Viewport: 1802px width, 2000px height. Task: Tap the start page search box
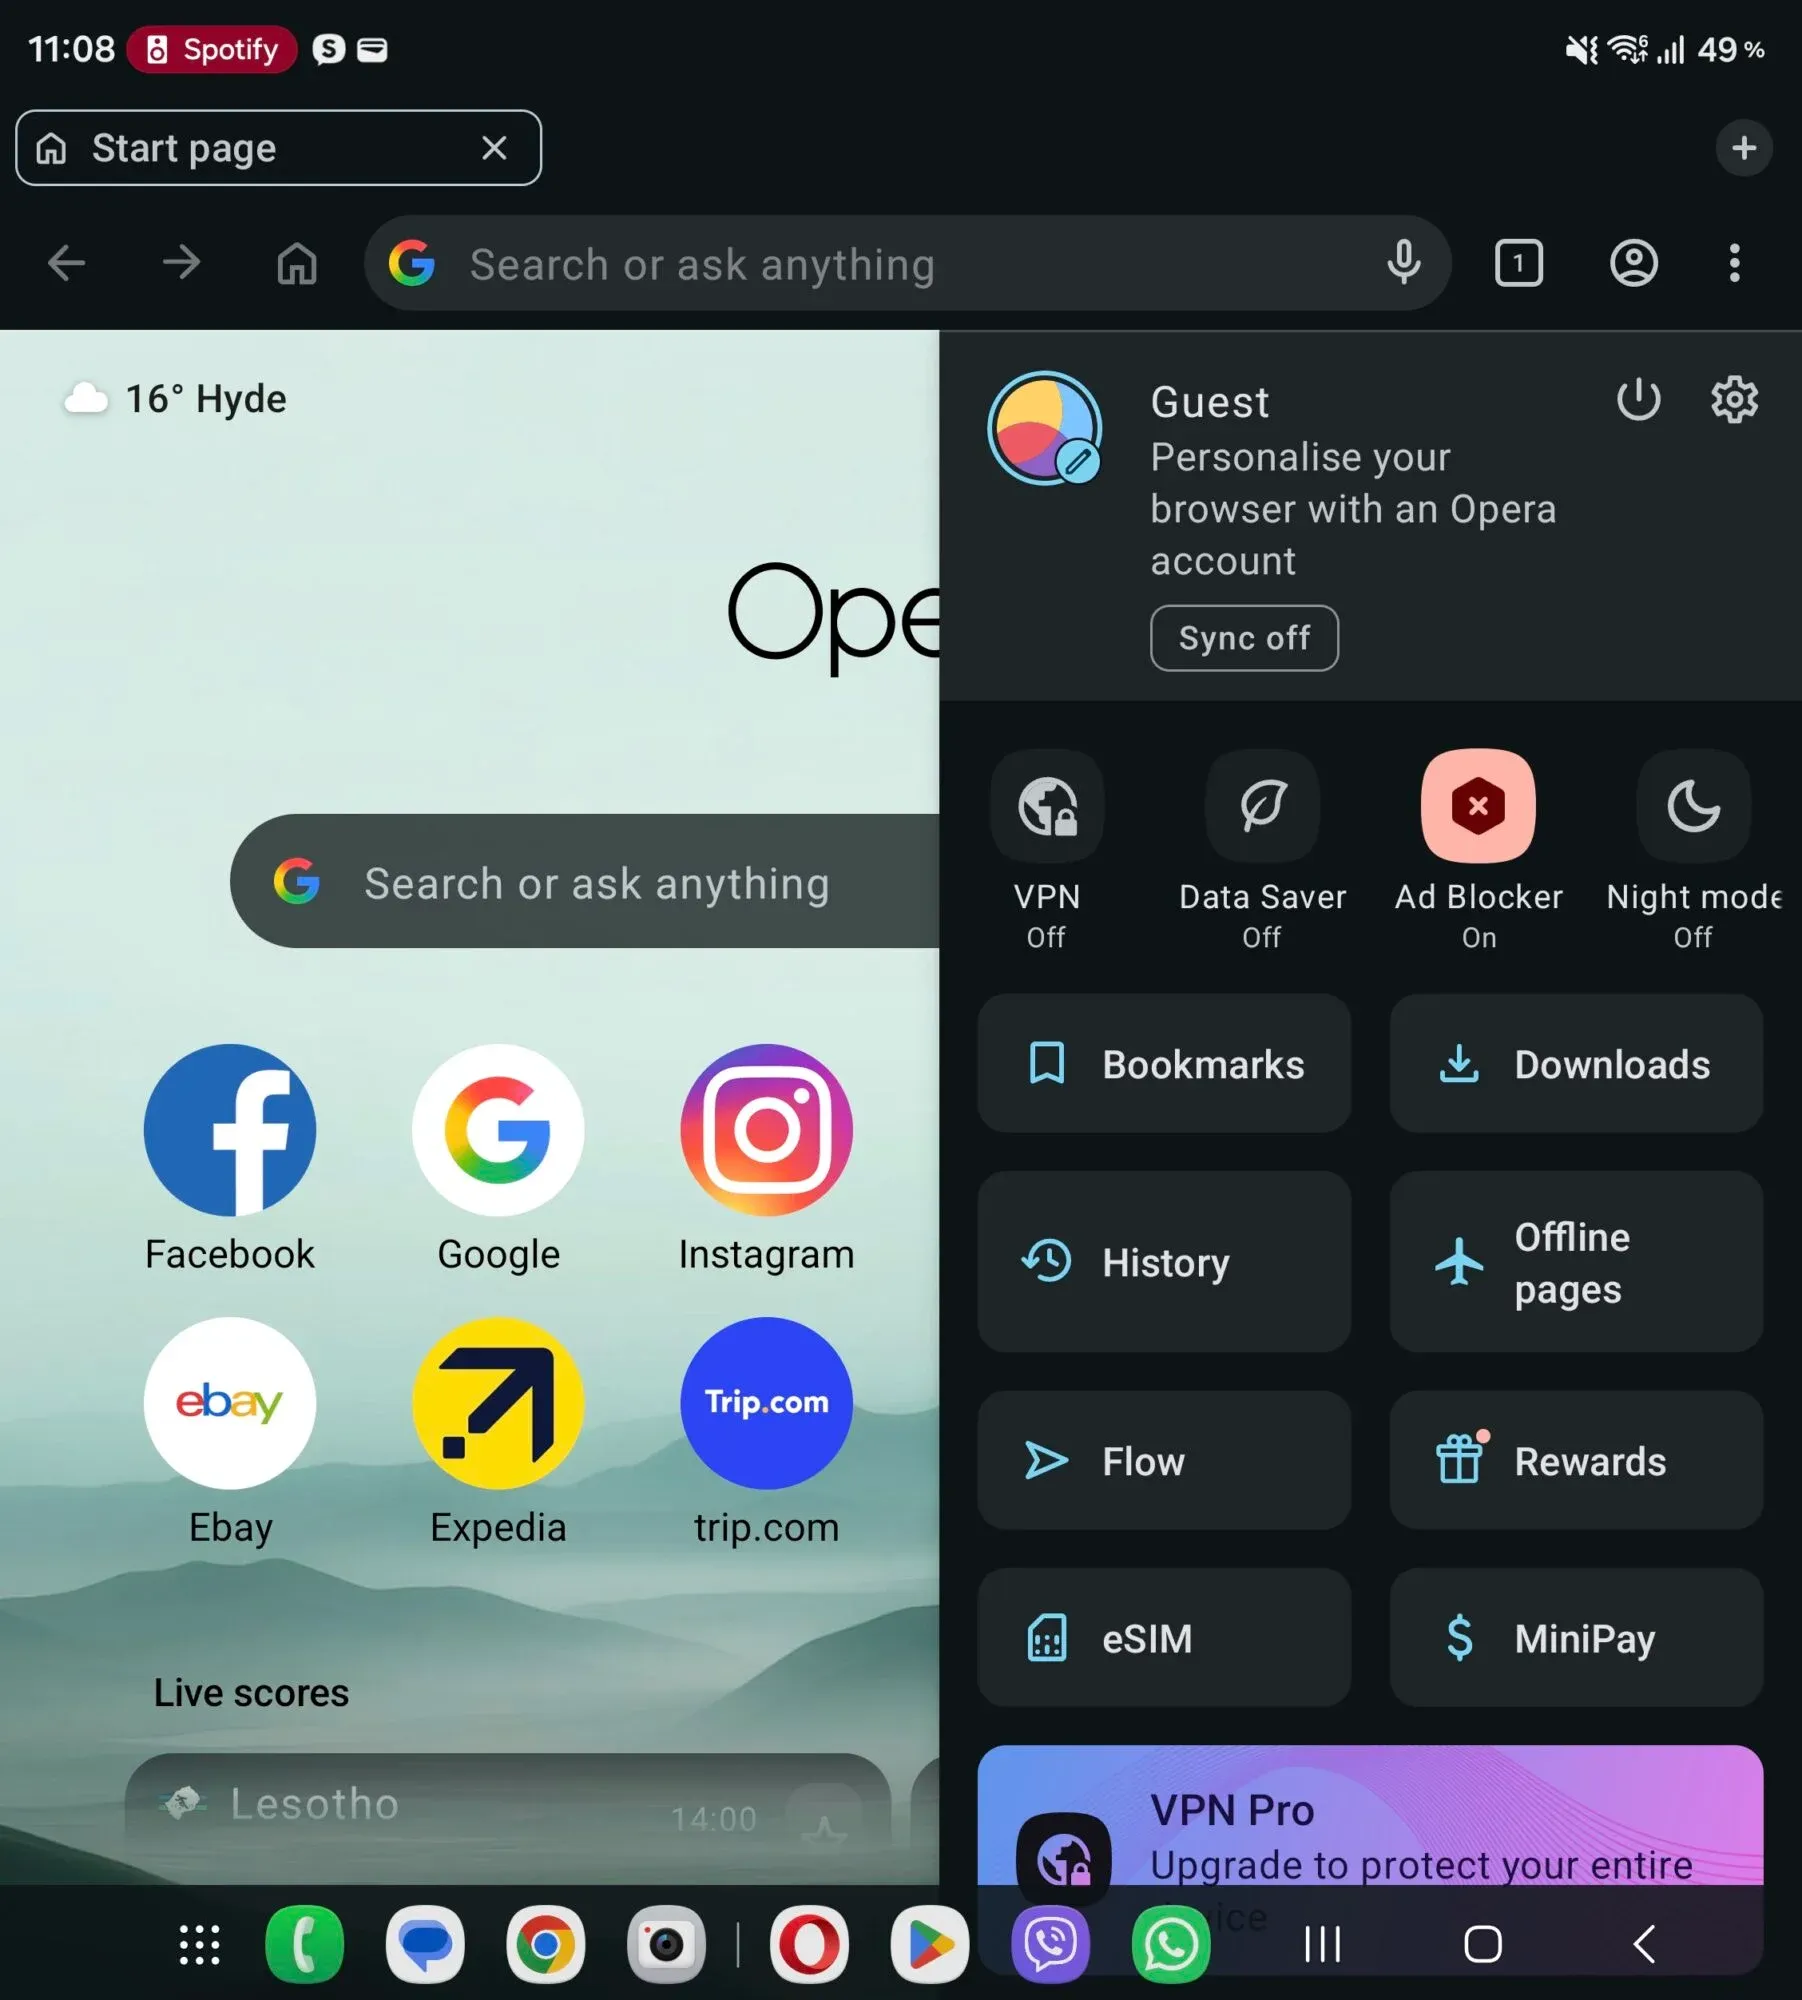[585, 882]
